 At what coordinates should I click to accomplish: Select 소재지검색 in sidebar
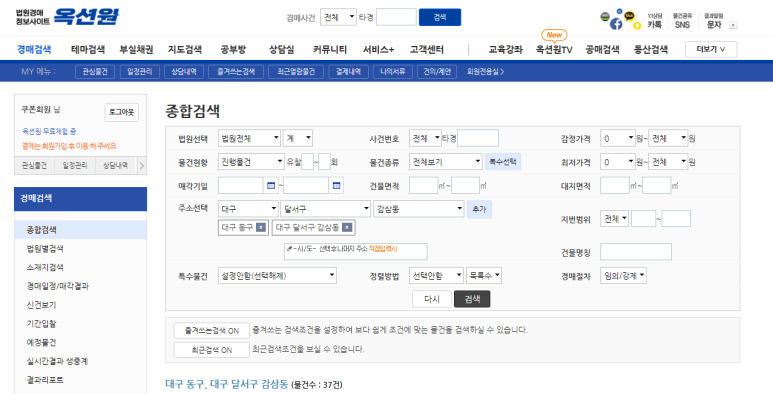point(45,267)
